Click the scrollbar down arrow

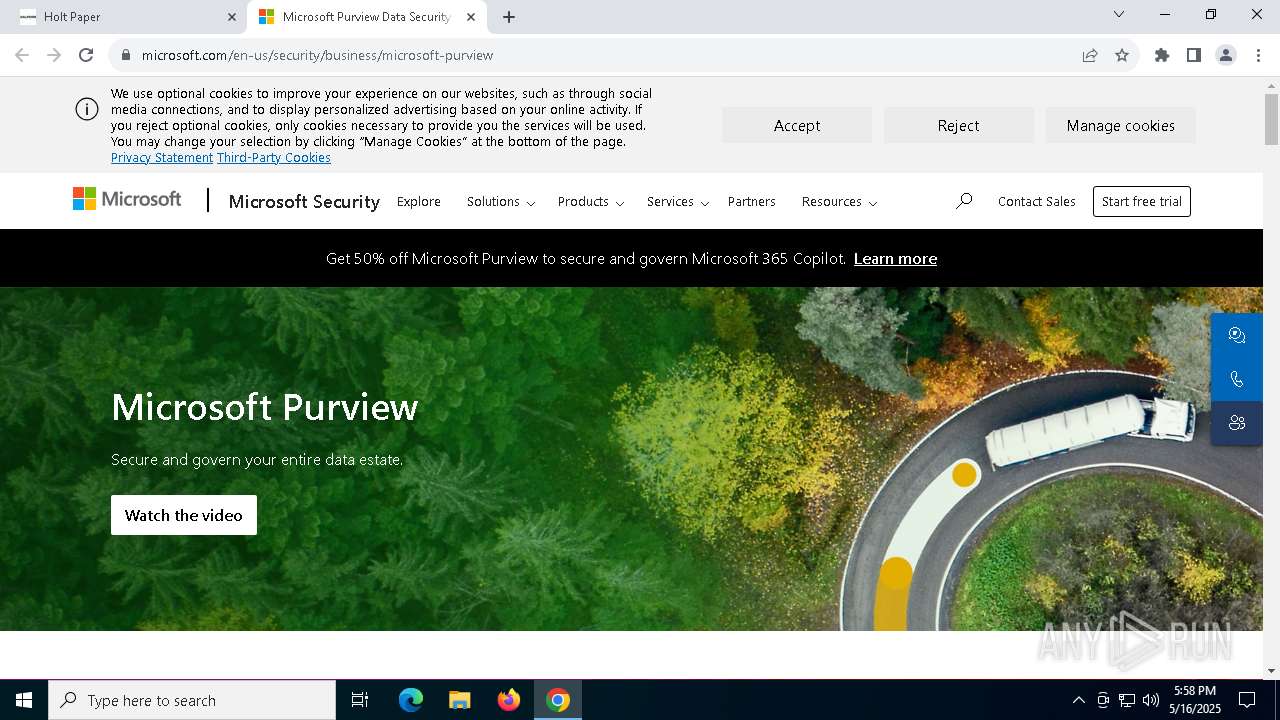(x=1271, y=671)
